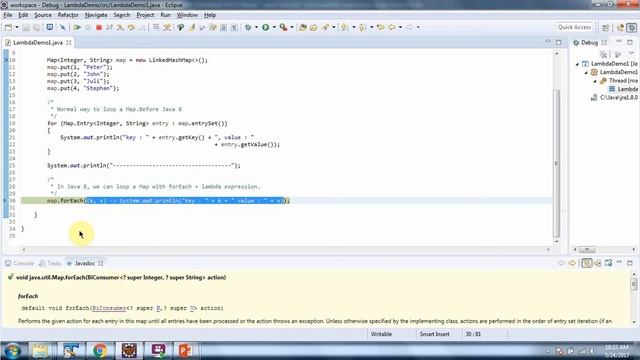Click the Resume debug icon

pyautogui.click(x=77, y=27)
